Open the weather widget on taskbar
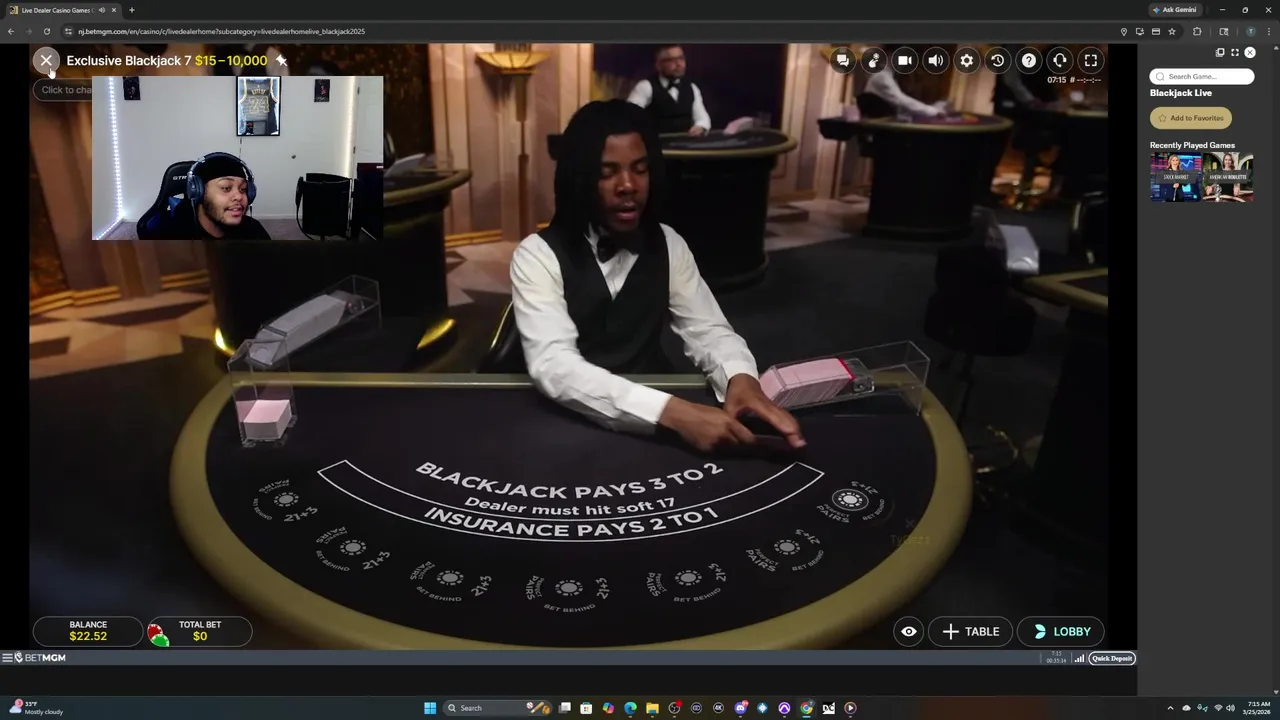The width and height of the screenshot is (1280, 720). point(36,708)
